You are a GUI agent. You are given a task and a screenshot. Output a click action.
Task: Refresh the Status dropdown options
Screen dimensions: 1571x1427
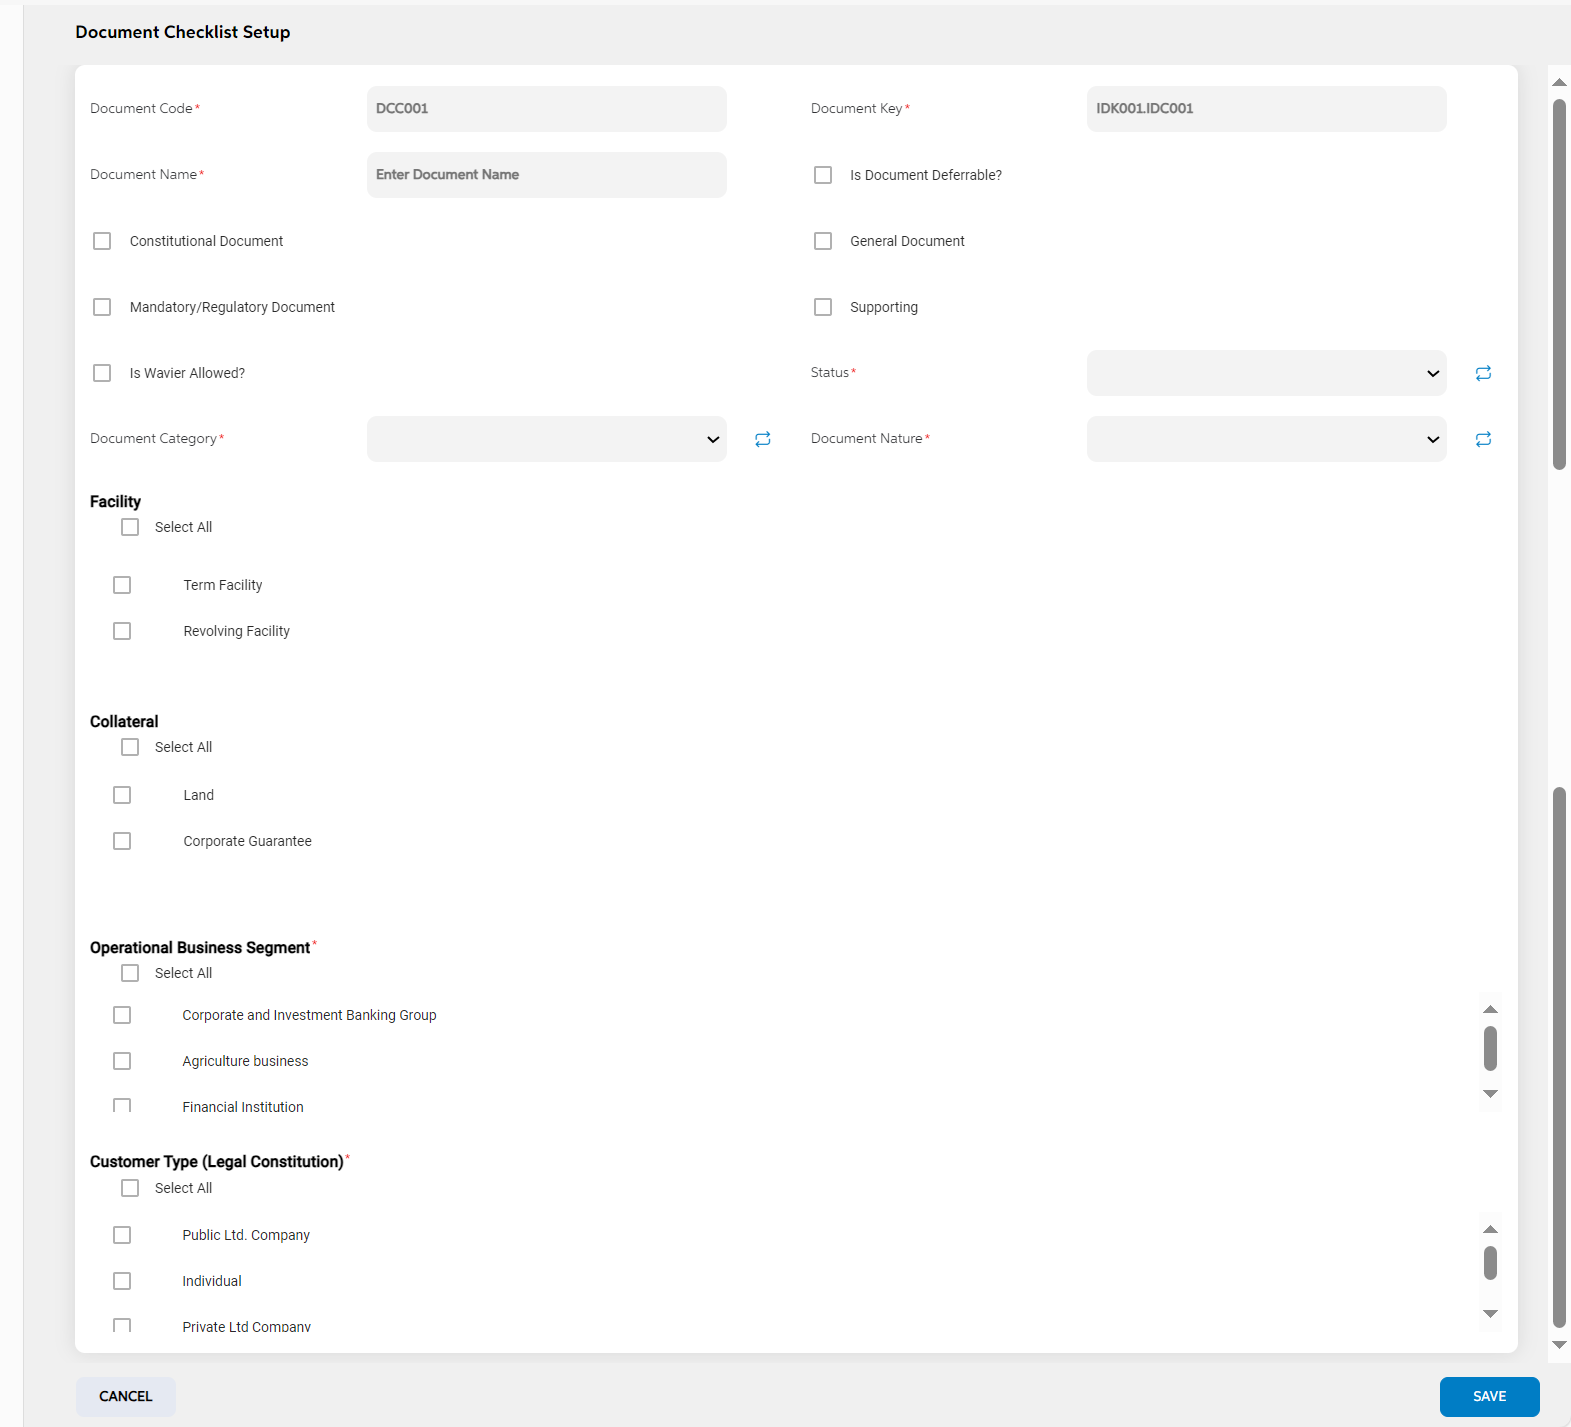[1483, 373]
